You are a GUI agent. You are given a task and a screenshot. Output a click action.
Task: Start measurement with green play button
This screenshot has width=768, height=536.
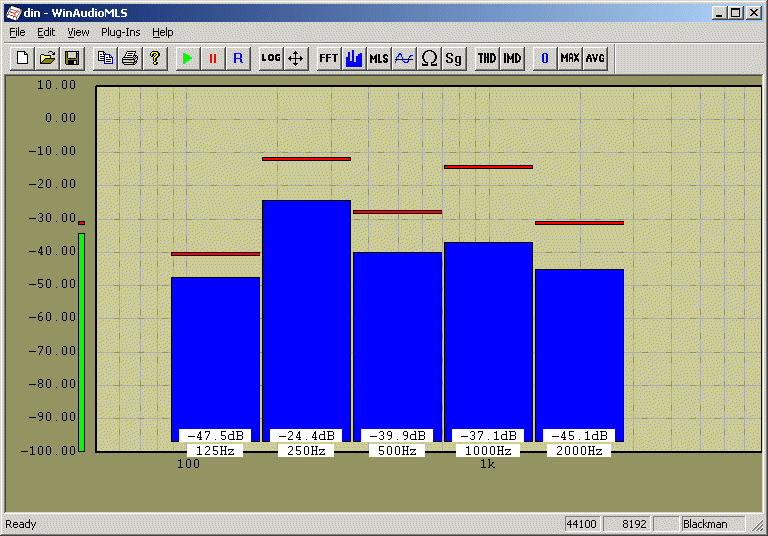[x=187, y=58]
